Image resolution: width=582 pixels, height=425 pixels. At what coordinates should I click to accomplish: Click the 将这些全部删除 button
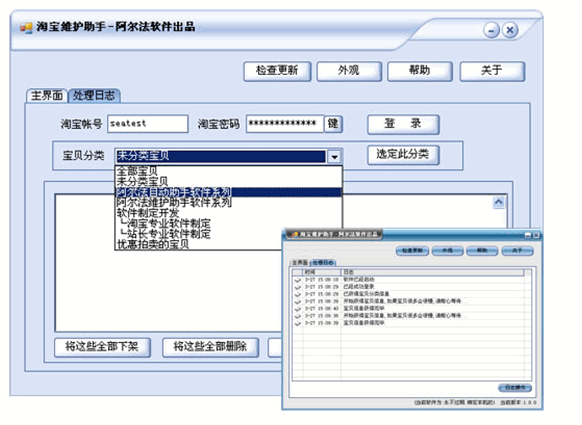coord(210,347)
